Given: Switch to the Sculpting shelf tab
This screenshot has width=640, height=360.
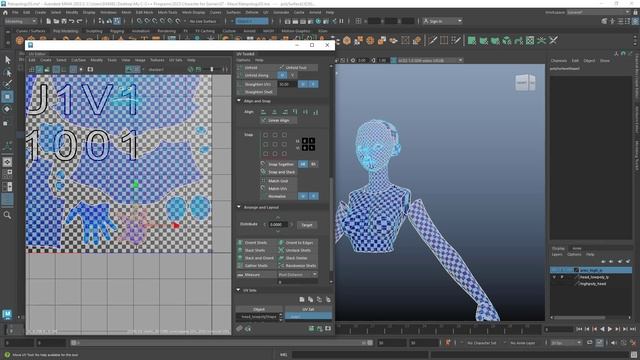Looking at the screenshot, I should coord(94,31).
